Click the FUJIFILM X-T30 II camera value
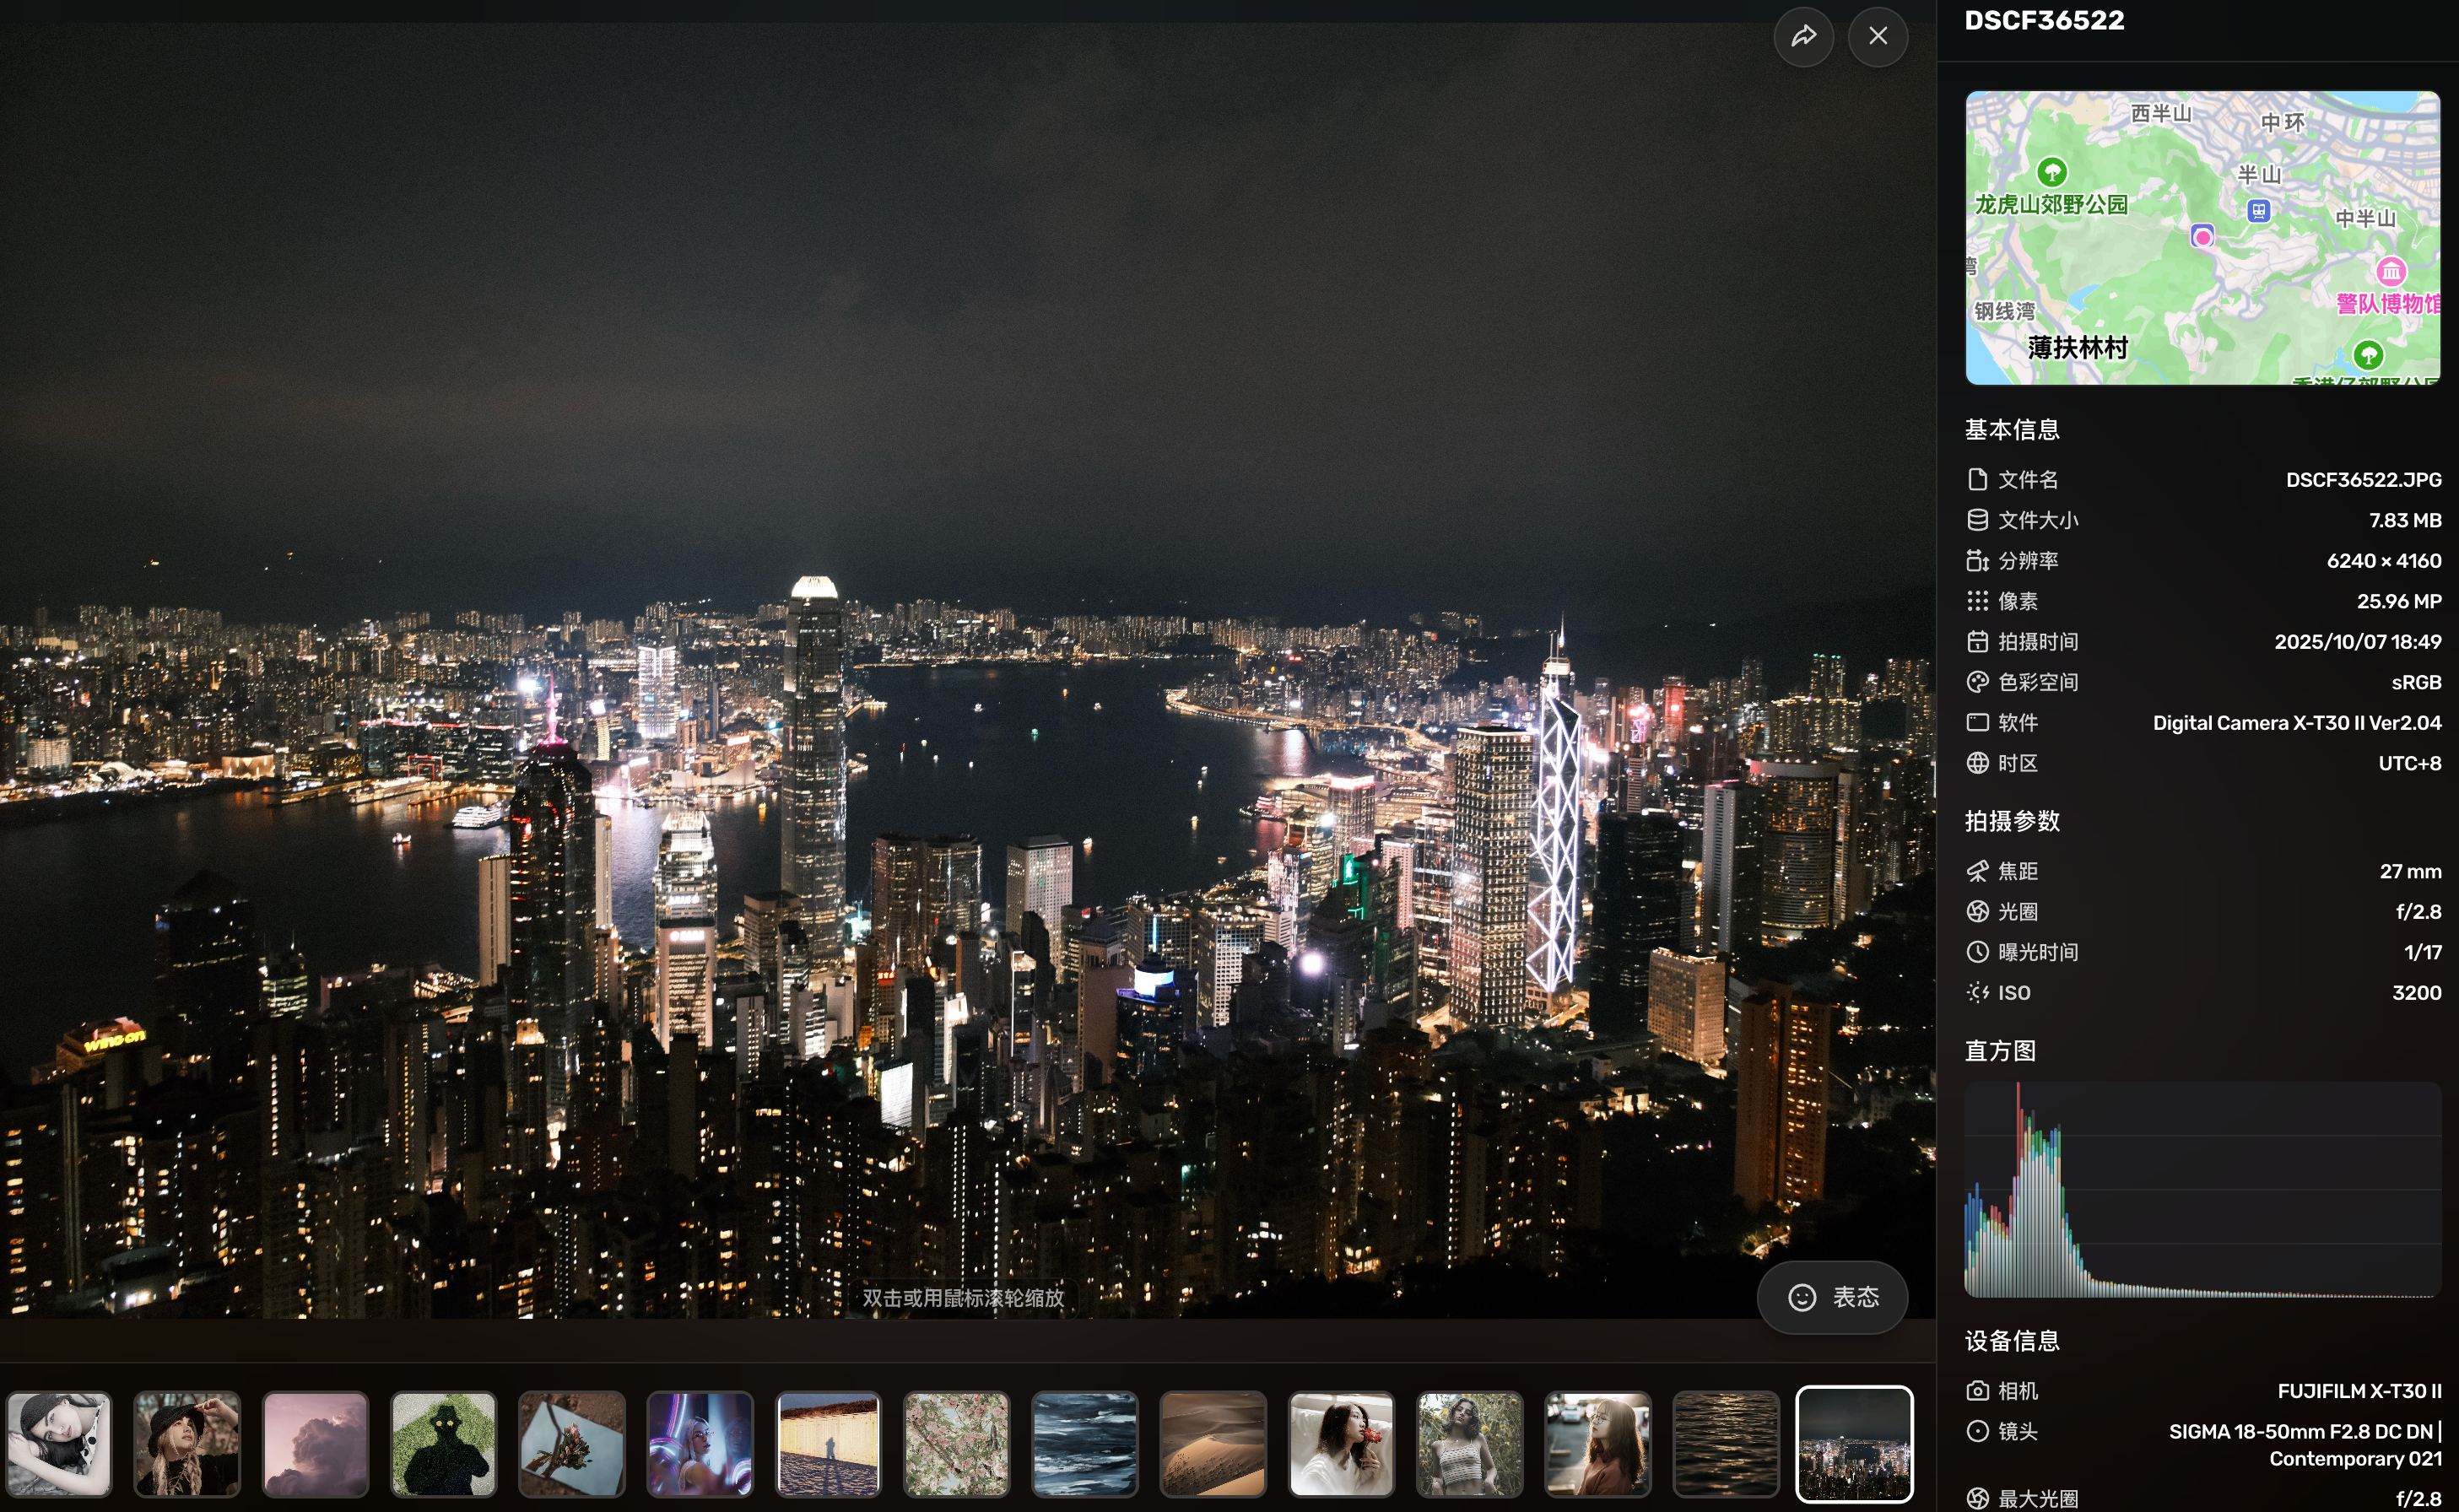2459x1512 pixels. (2359, 1391)
